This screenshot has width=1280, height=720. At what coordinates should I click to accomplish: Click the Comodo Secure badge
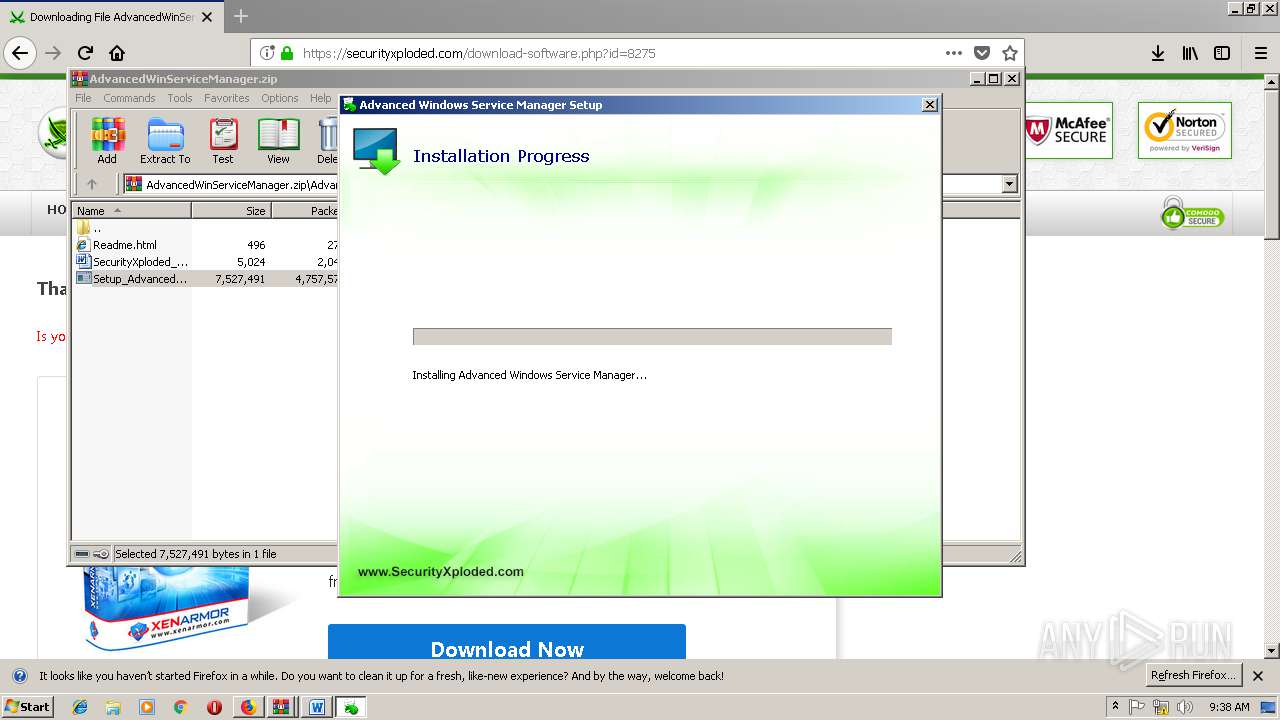1192,213
